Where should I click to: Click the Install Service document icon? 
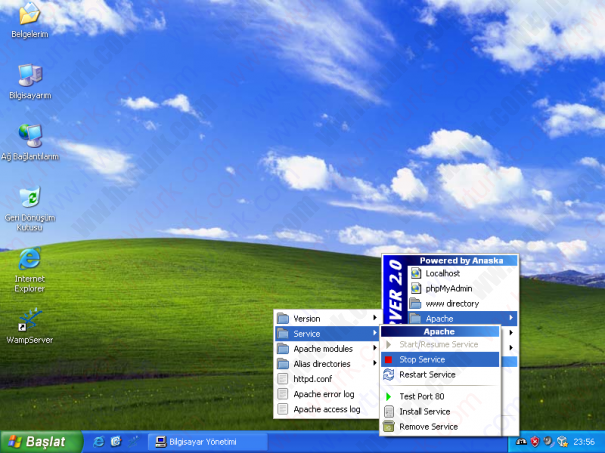389,412
